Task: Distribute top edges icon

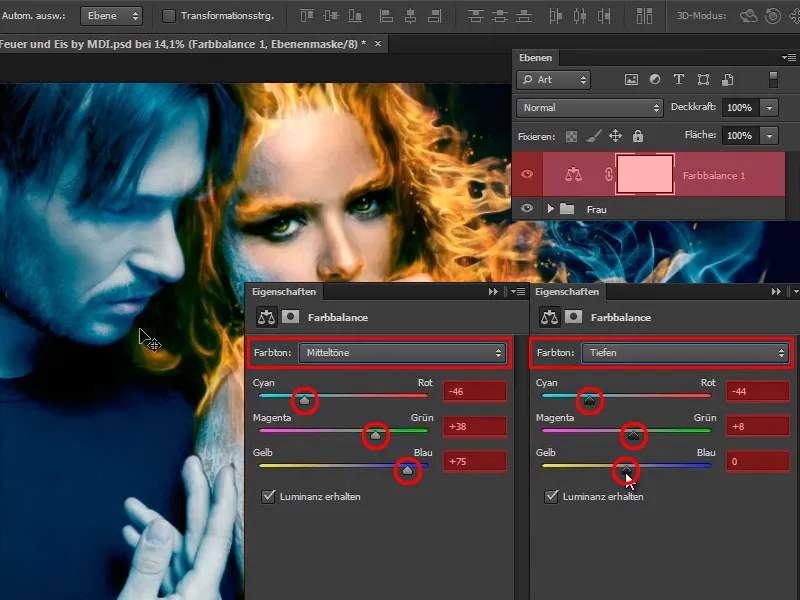Action: pyautogui.click(x=476, y=16)
